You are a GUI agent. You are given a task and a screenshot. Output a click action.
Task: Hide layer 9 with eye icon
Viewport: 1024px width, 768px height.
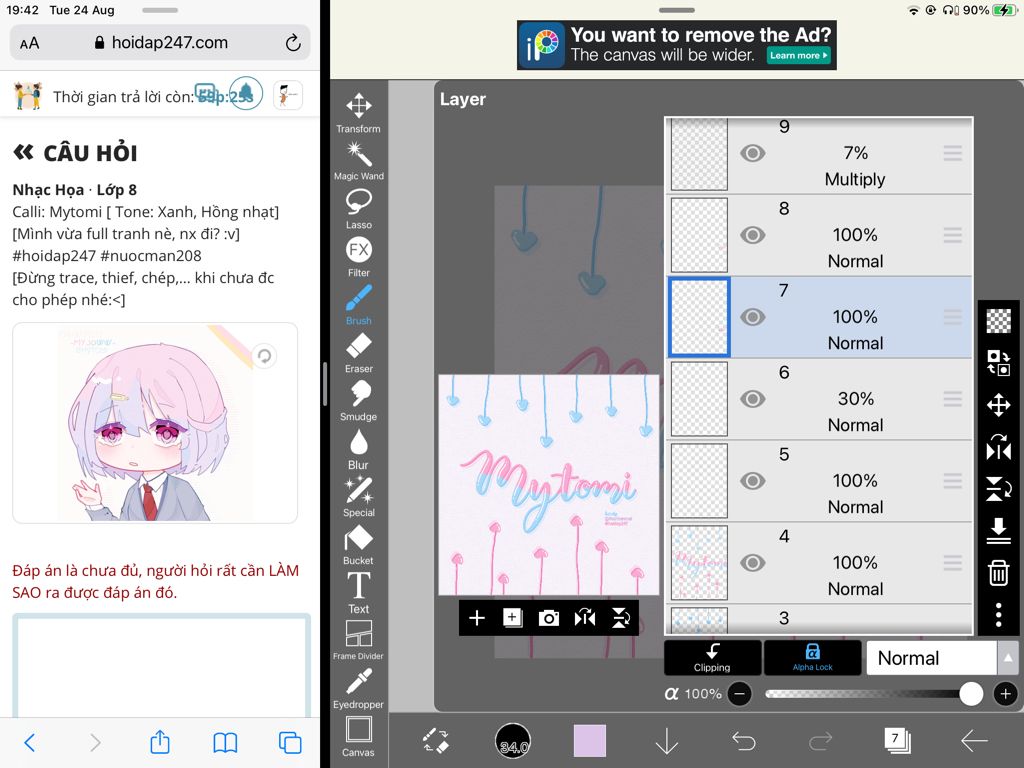point(752,153)
